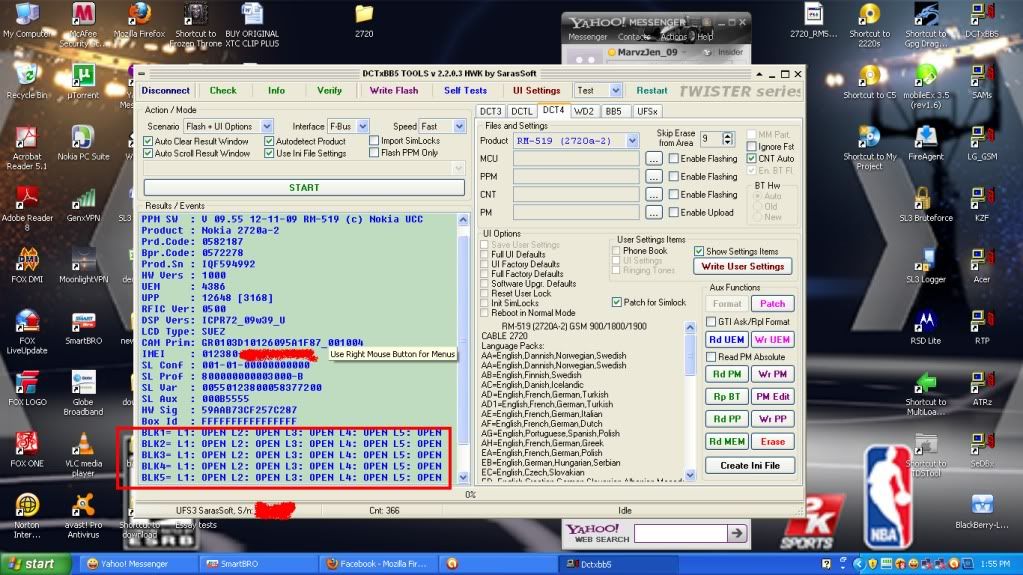This screenshot has width=1023, height=575.
Task: Open the BlackBerry desktop icon
Action: point(981,510)
